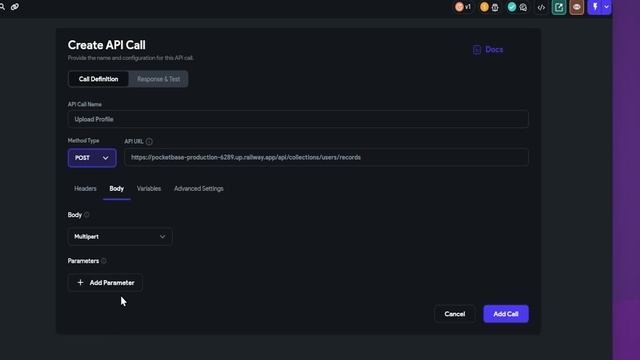Click the Docs document icon
The height and width of the screenshot is (360, 640).
click(x=476, y=50)
